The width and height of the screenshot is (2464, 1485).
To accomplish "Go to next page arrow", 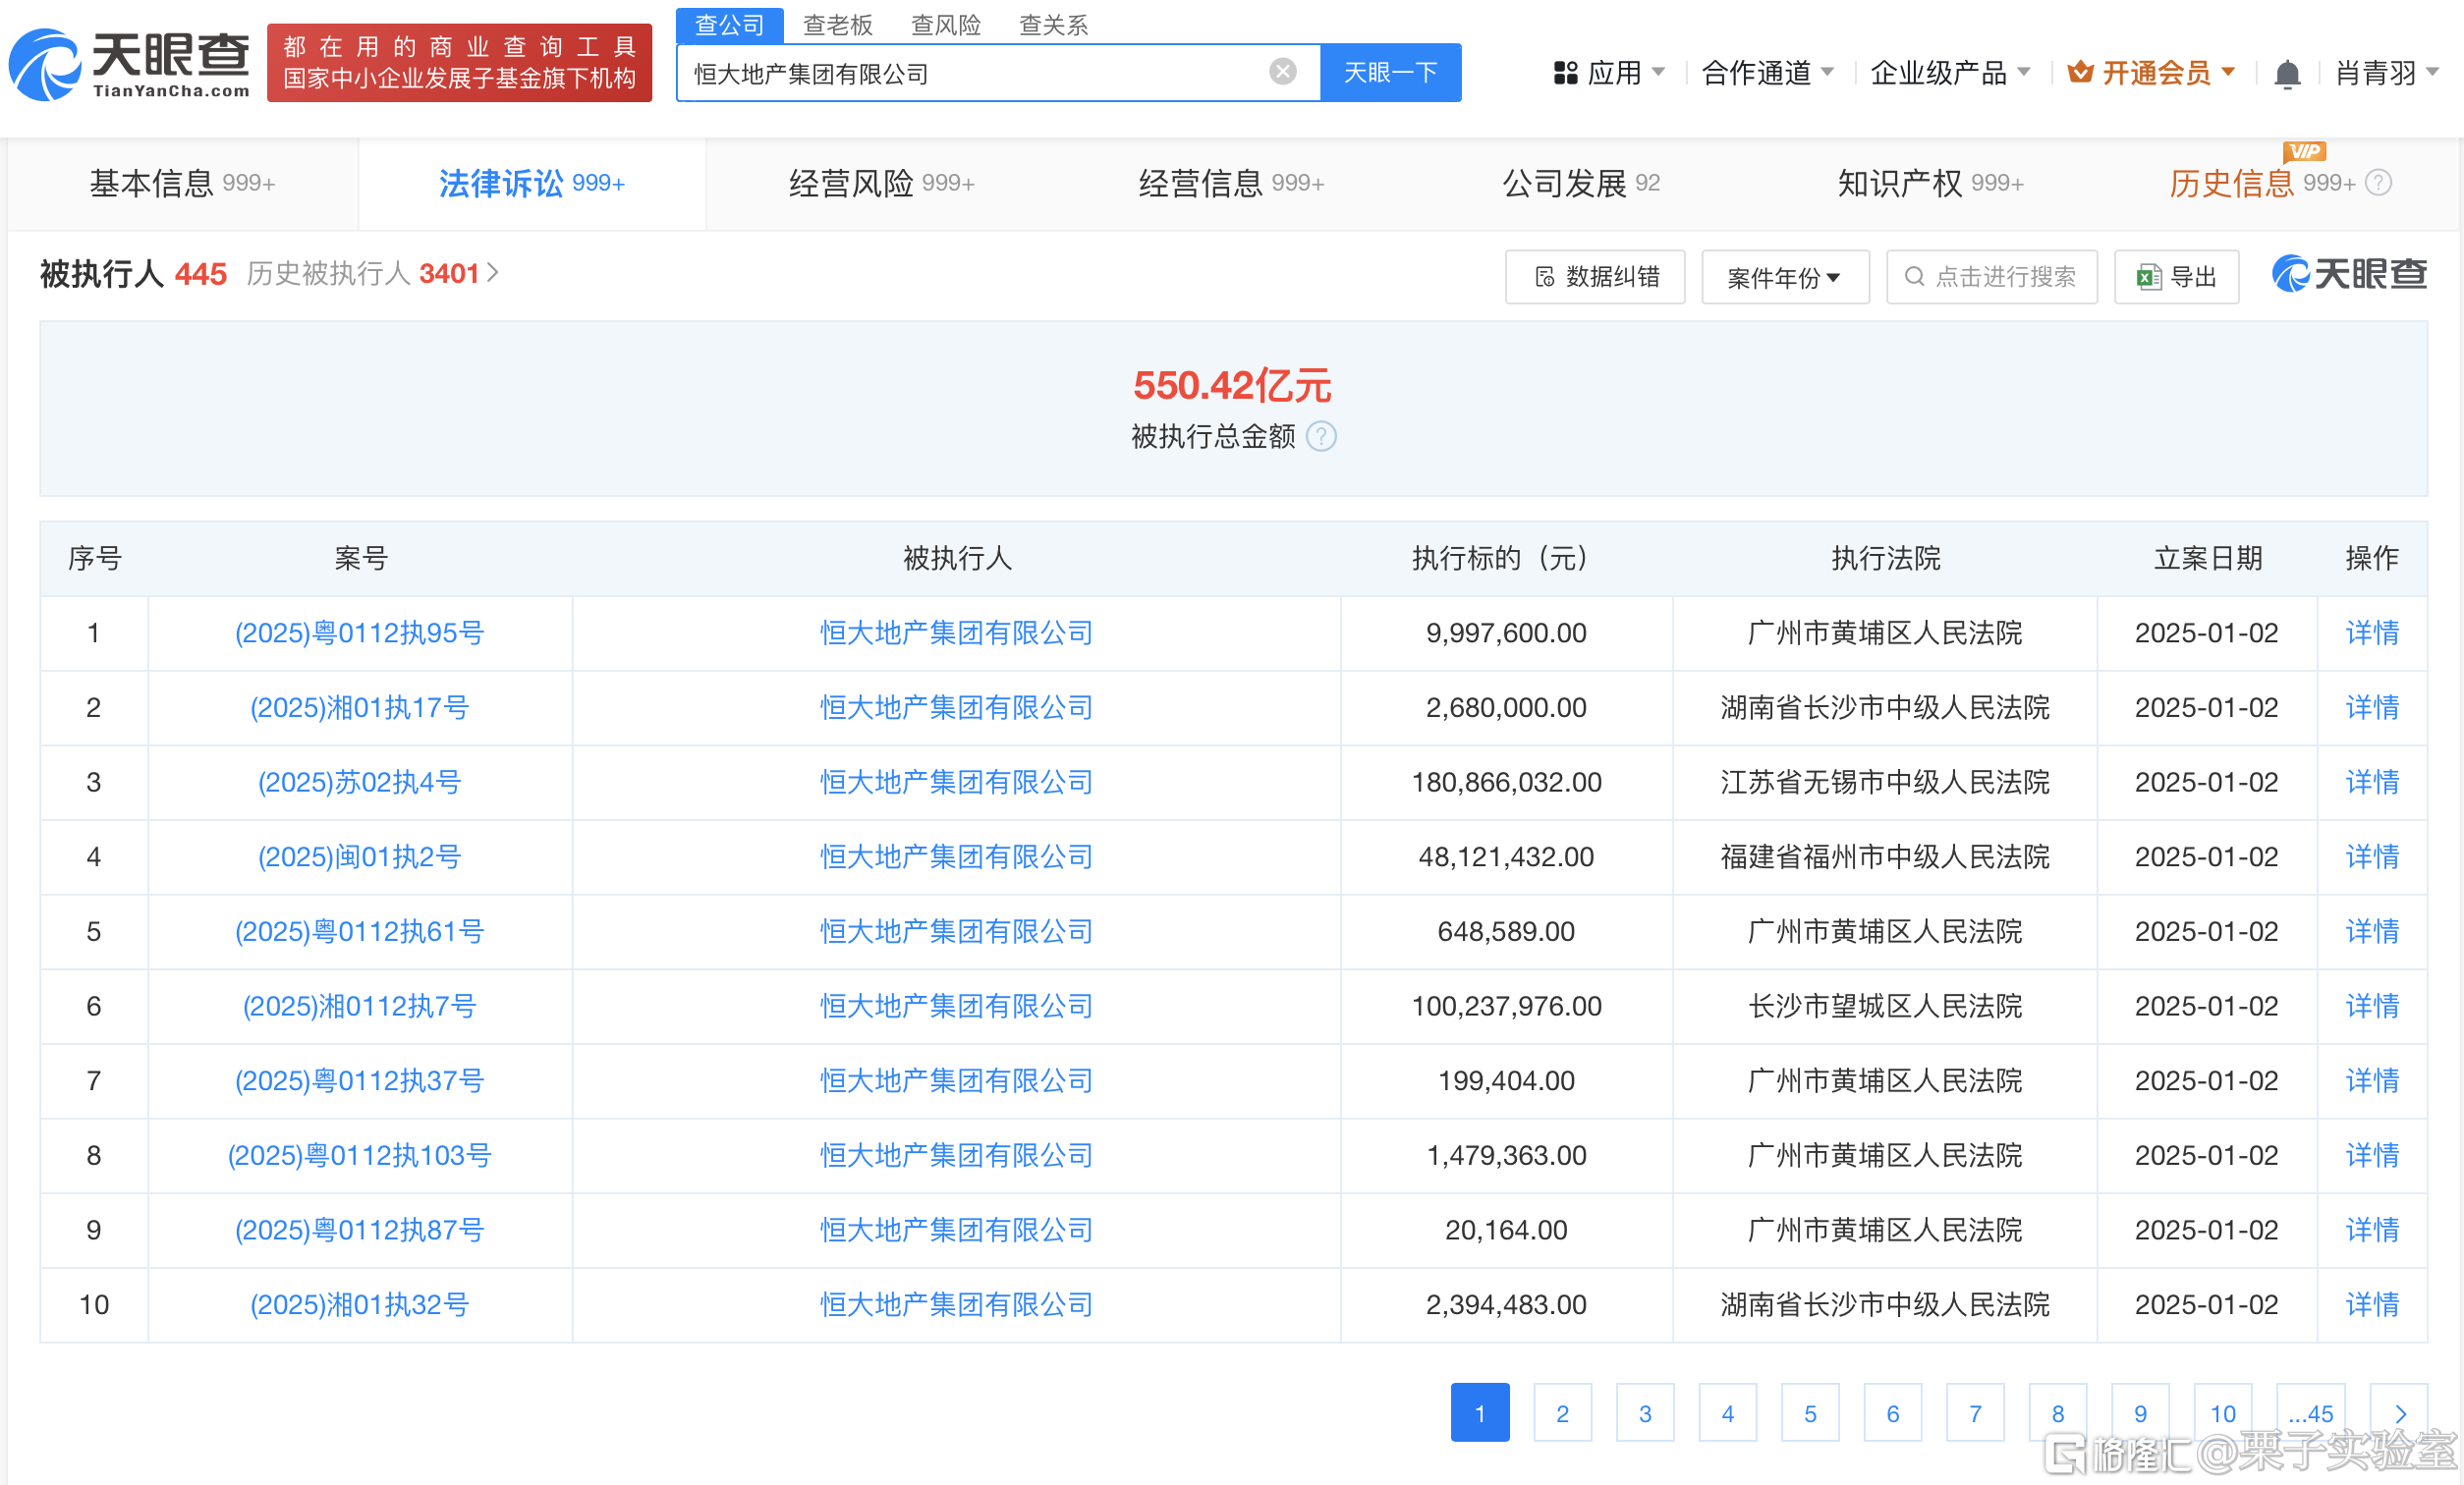I will [x=2400, y=1413].
